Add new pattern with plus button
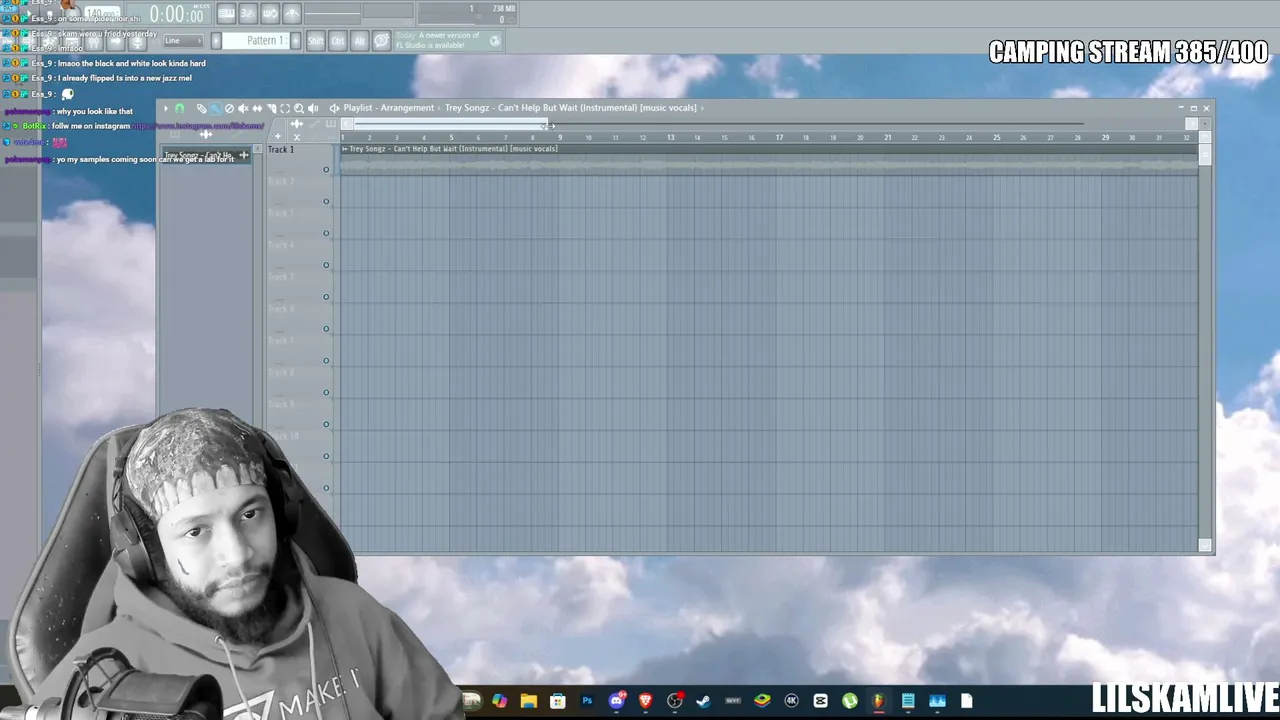 (x=295, y=41)
